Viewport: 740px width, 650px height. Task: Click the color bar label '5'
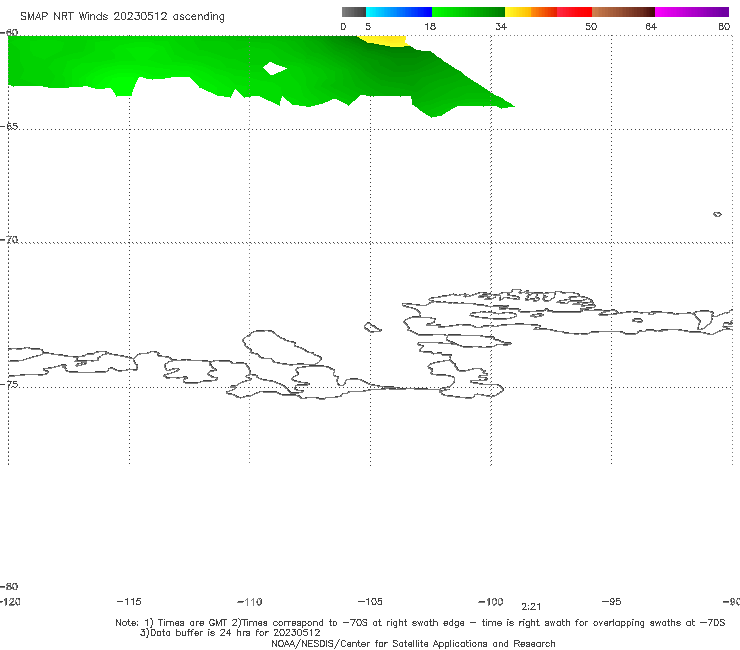[368, 26]
